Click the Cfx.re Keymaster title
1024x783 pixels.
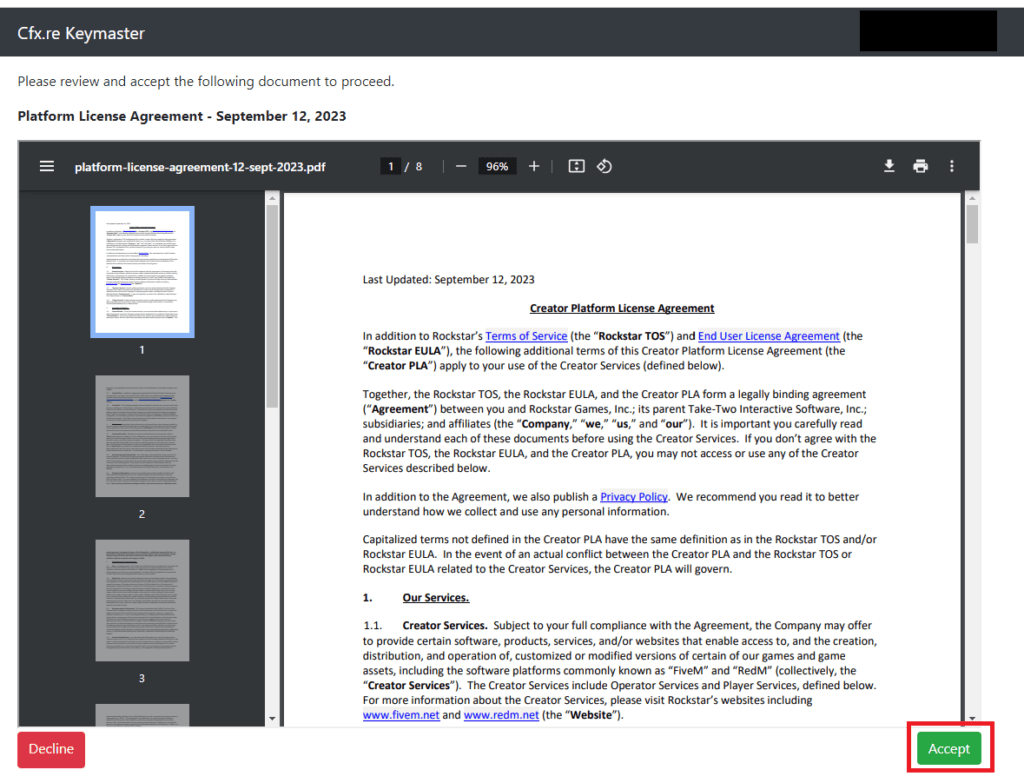pos(81,33)
